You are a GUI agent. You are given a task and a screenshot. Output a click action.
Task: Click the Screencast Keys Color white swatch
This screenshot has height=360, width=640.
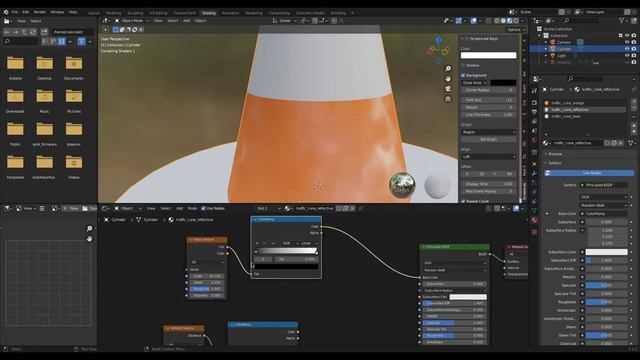489,55
